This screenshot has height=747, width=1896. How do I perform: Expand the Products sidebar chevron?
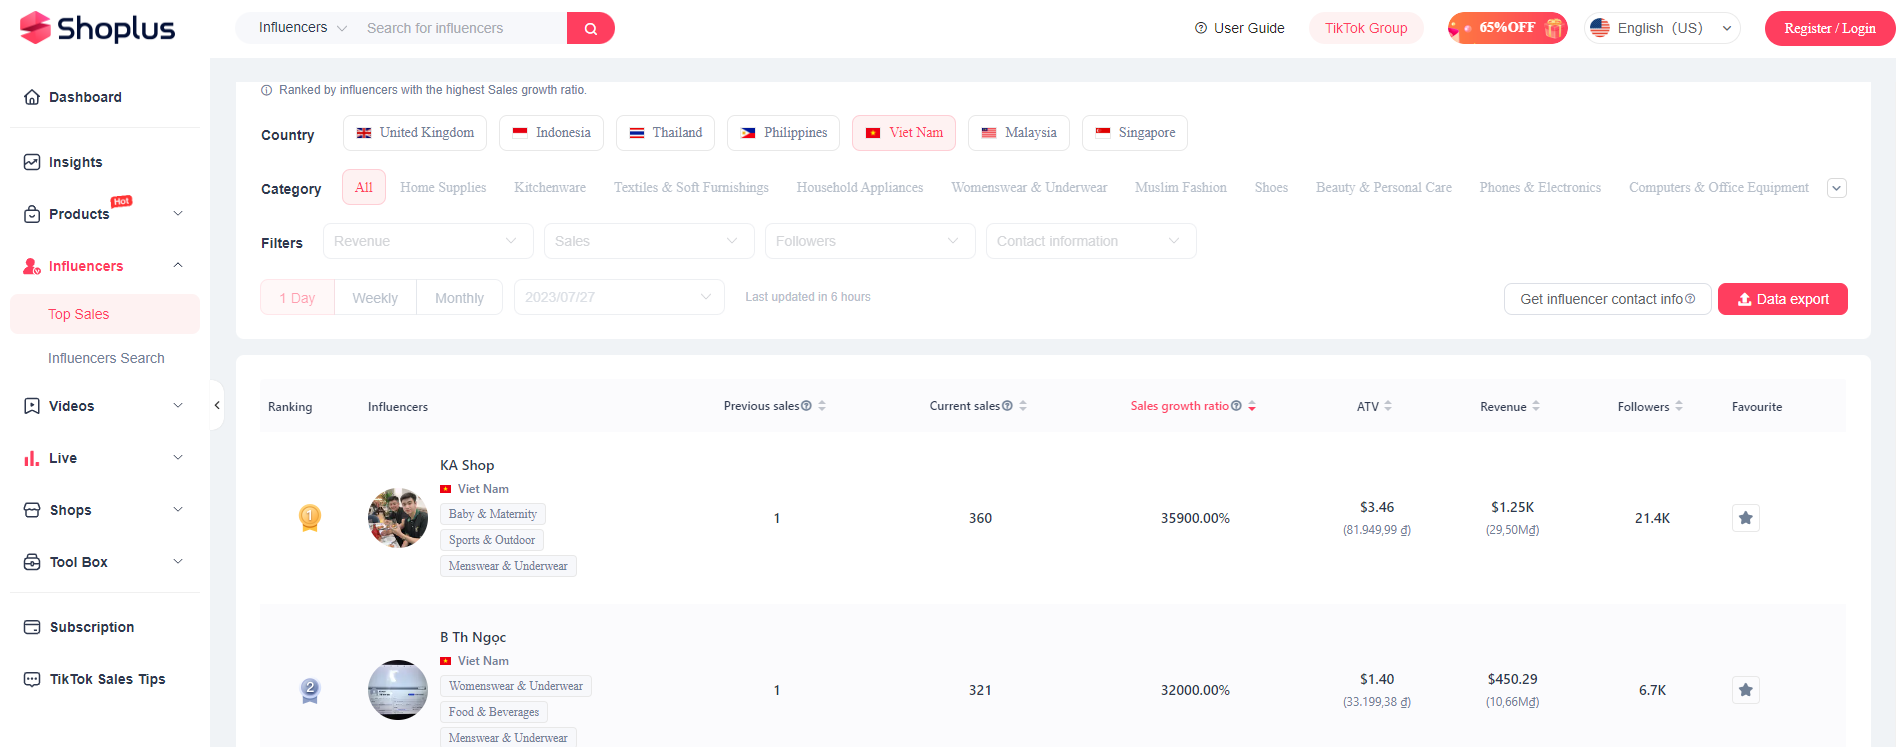[x=178, y=214]
